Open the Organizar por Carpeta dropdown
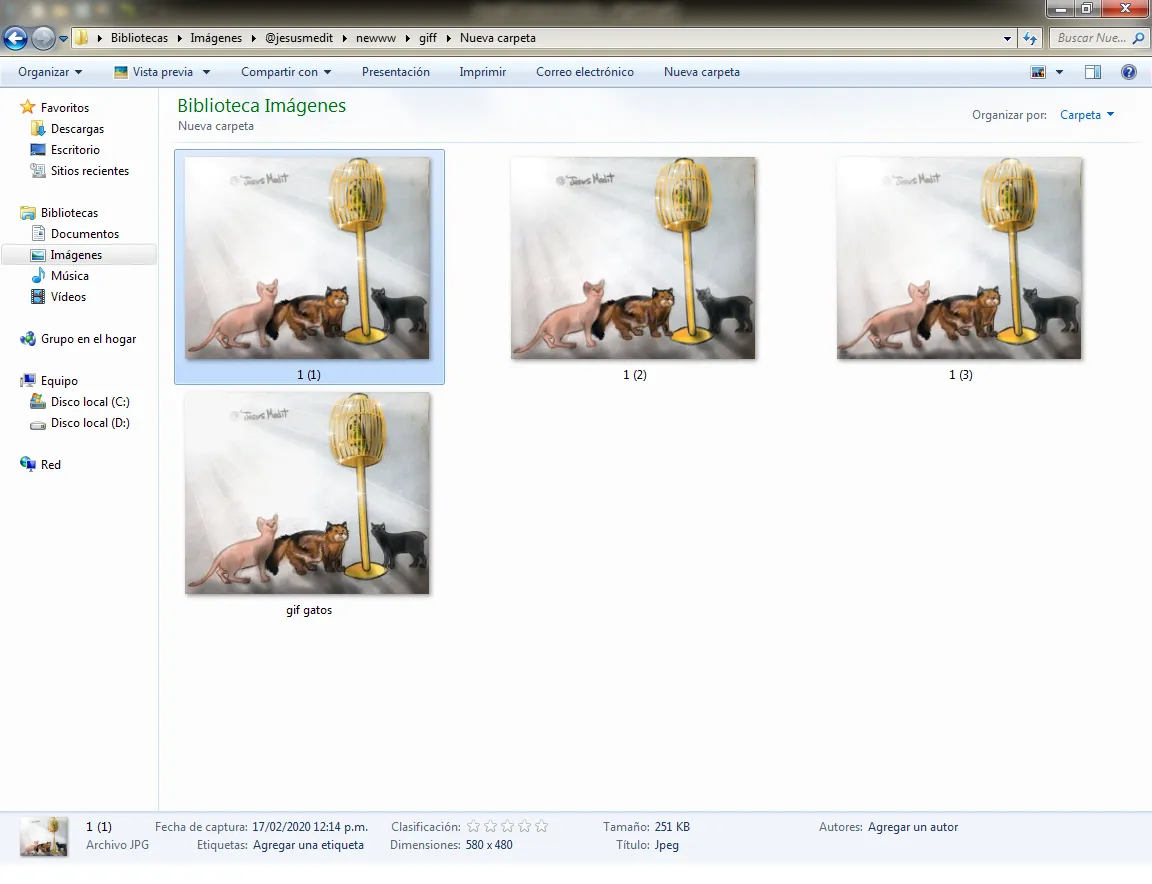 [1087, 115]
